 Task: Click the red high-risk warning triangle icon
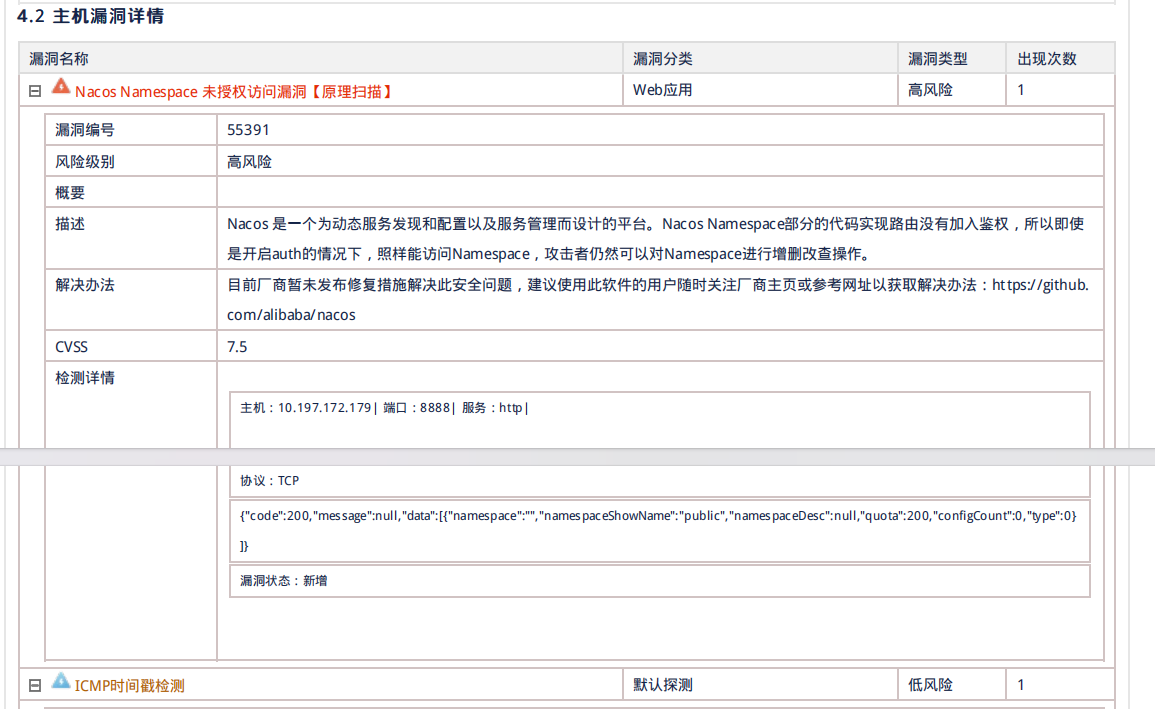tap(61, 88)
